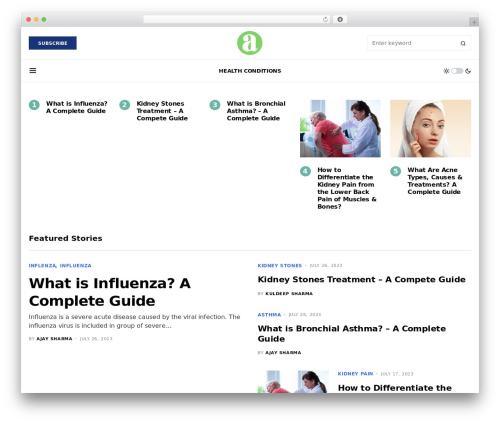Open 'How to Differentiate the' featured story title

point(395,388)
